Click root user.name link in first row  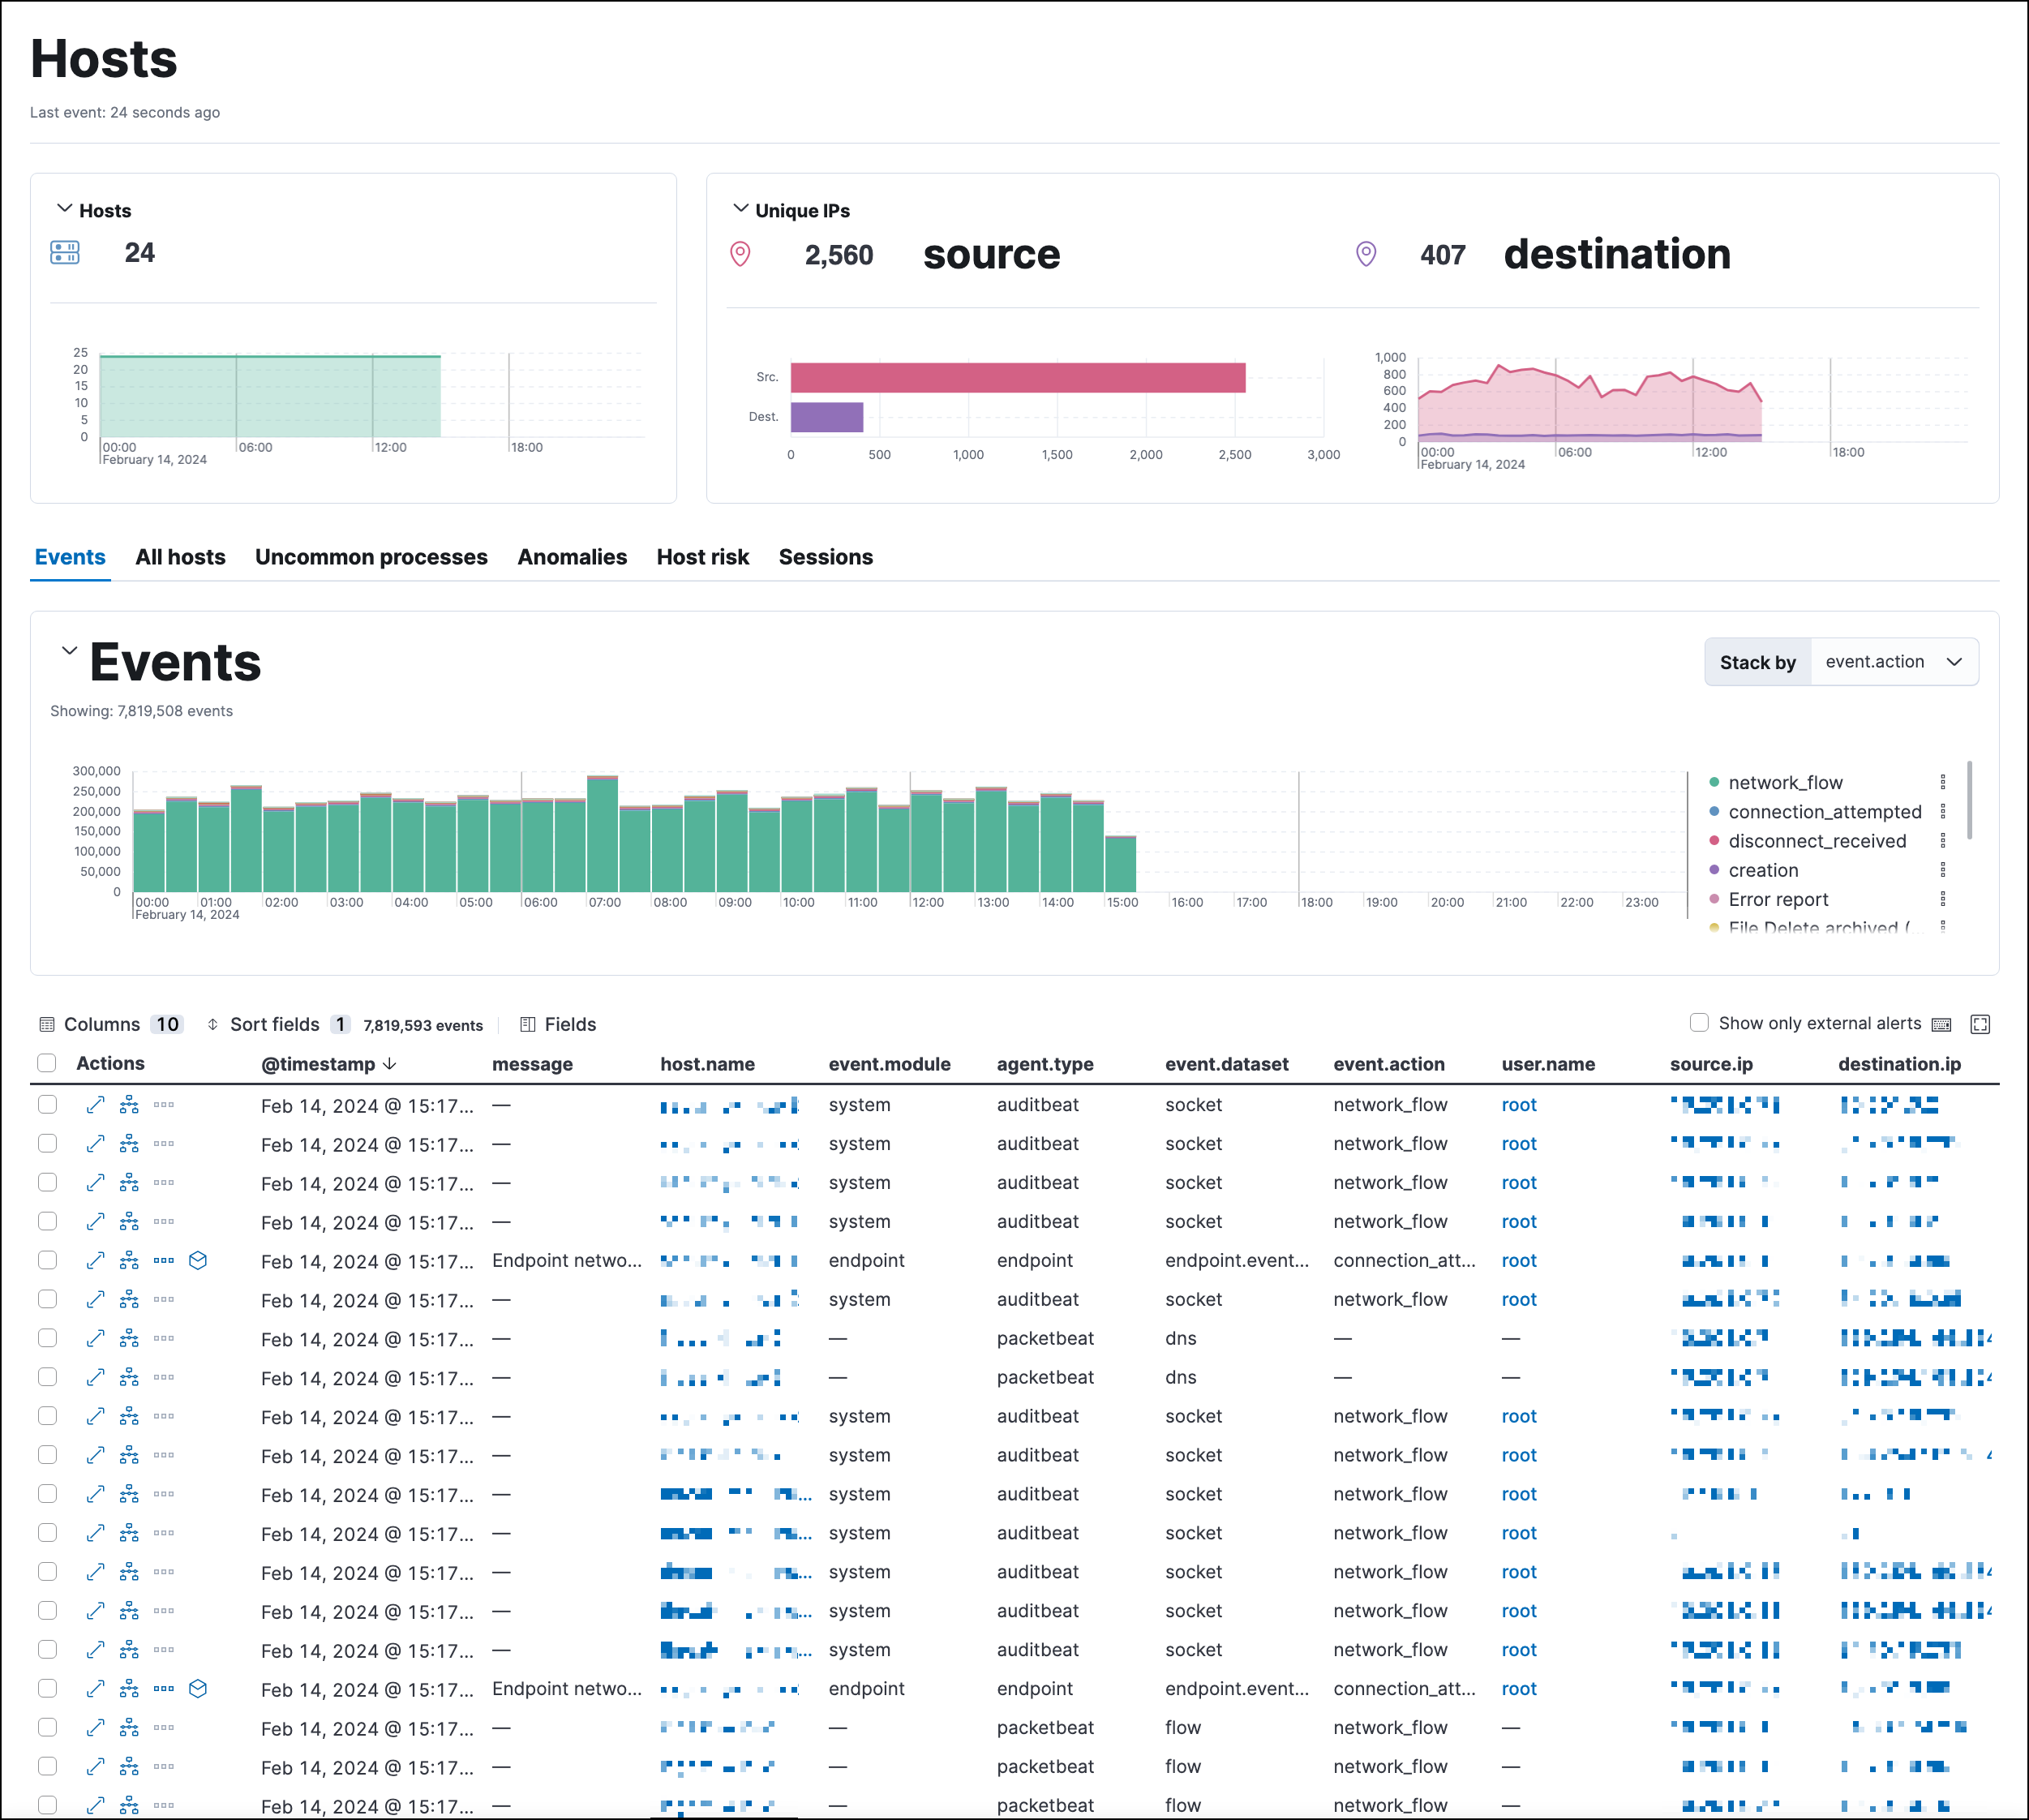click(x=1518, y=1105)
